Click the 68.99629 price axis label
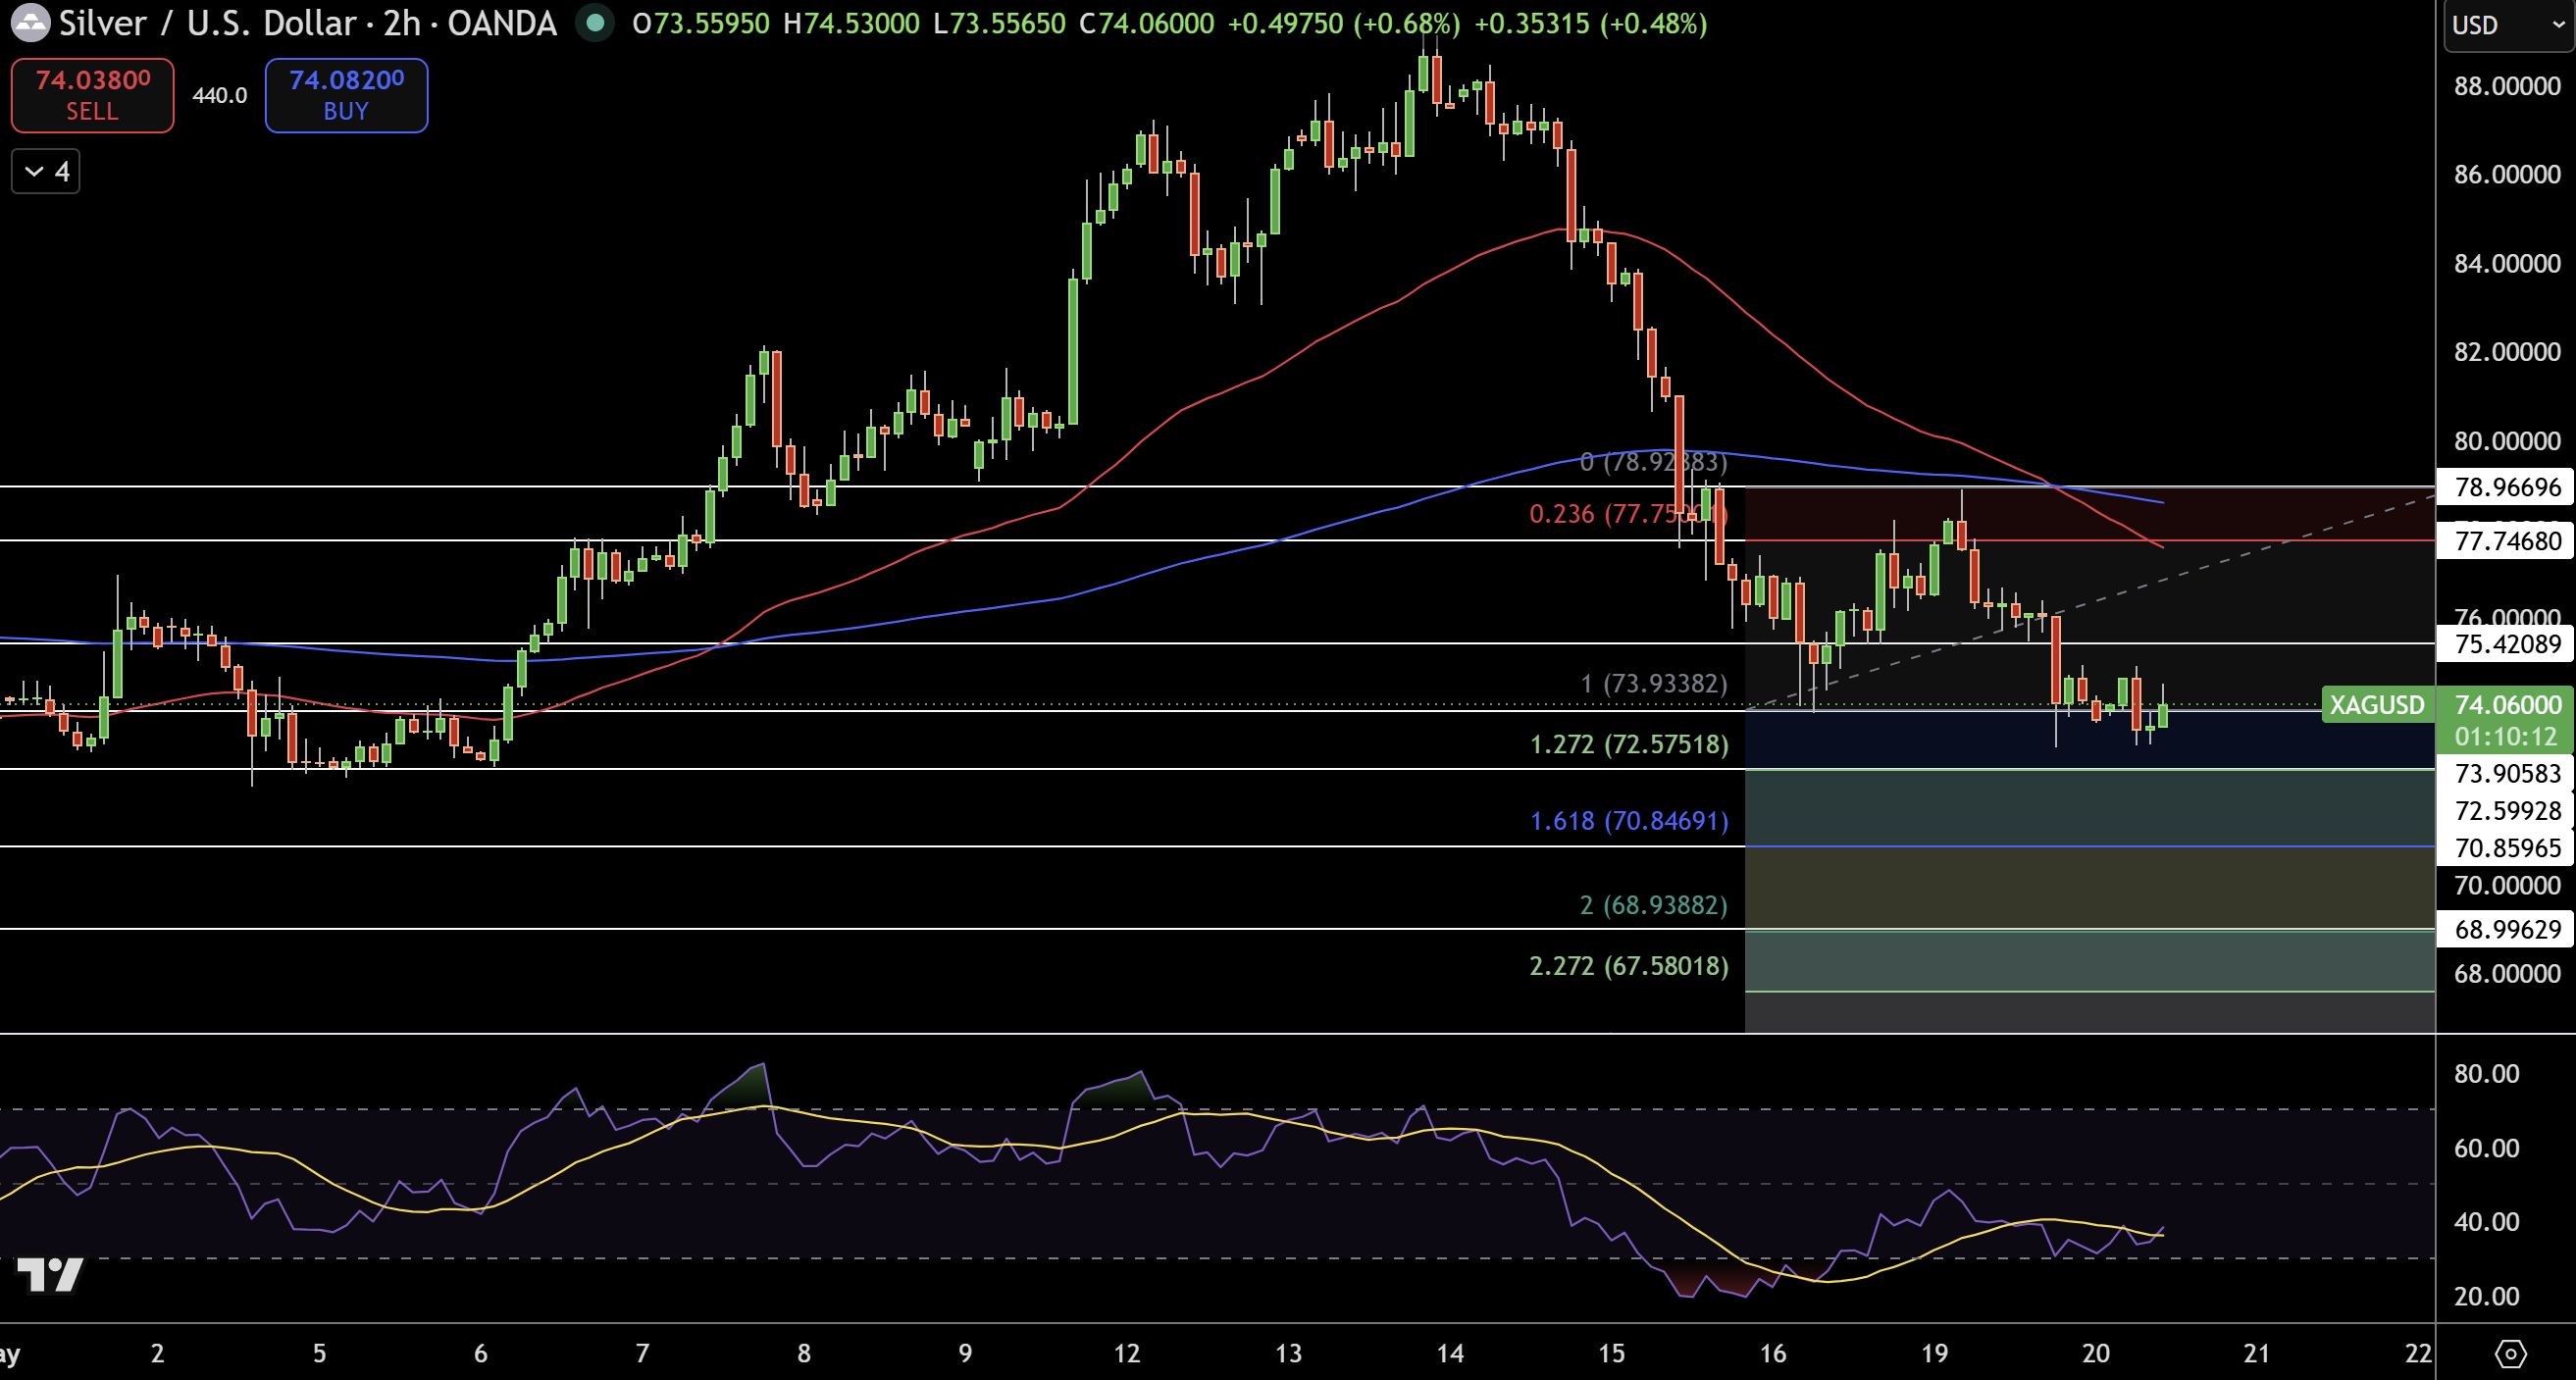2576x1380 pixels. click(2507, 930)
